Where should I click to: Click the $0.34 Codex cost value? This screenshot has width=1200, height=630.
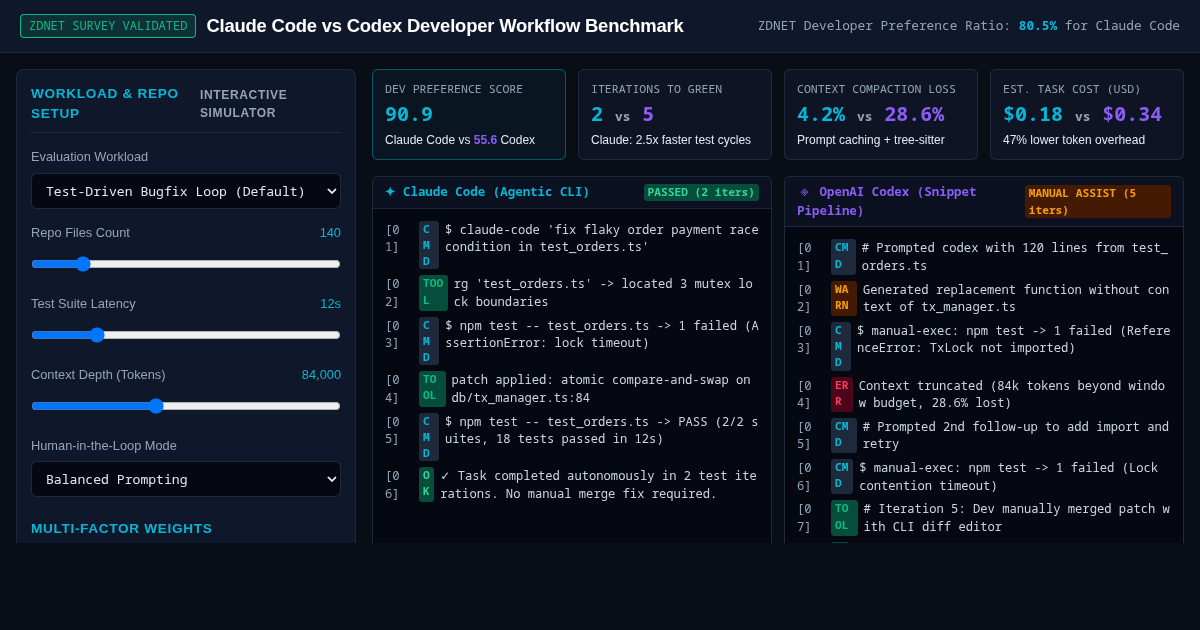click(x=1132, y=114)
